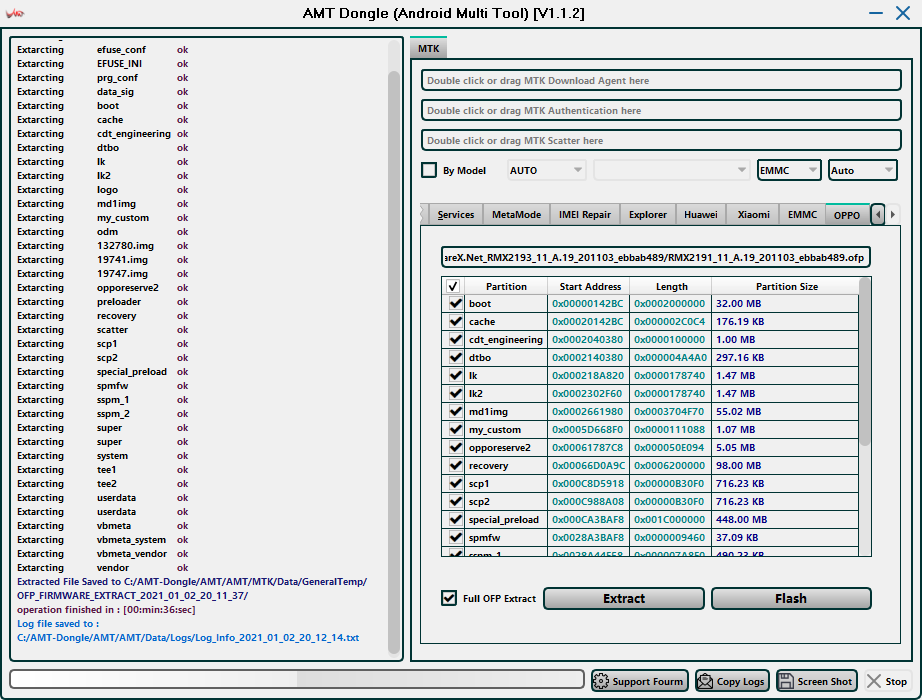This screenshot has height=700, width=922.
Task: Click the Length column header
Action: tap(672, 286)
